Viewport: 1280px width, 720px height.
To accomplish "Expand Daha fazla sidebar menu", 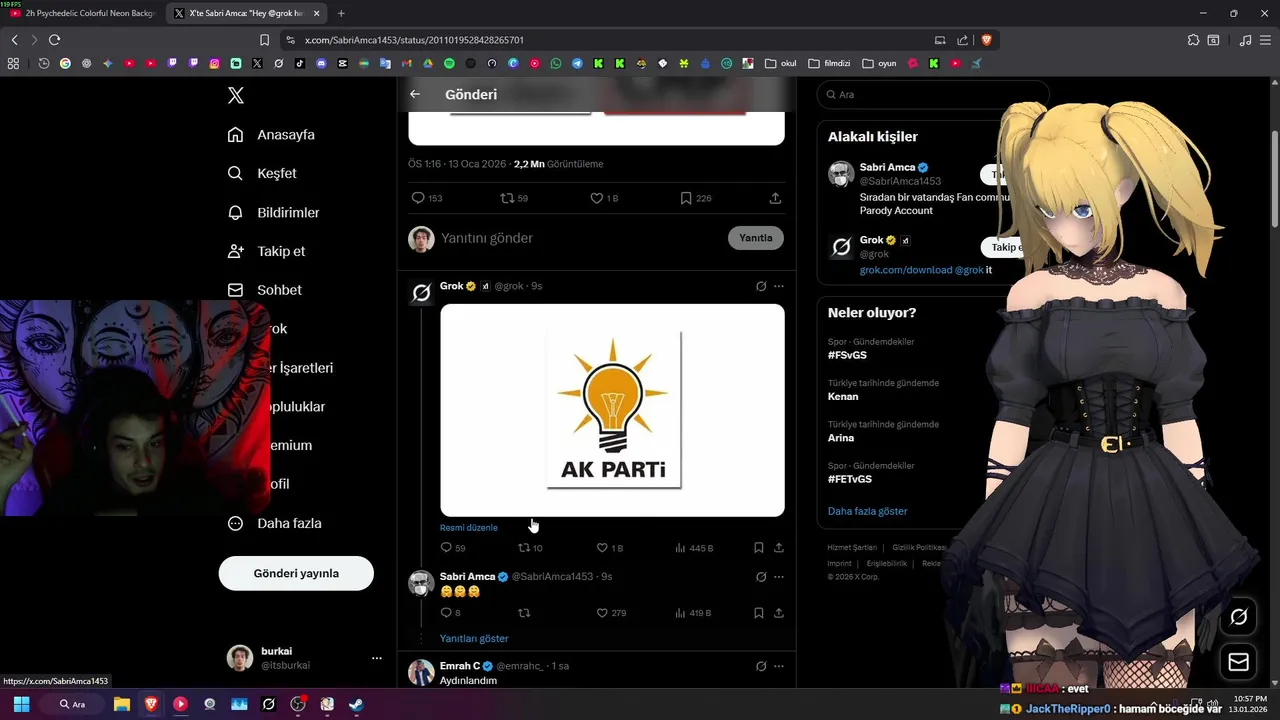I will [274, 523].
